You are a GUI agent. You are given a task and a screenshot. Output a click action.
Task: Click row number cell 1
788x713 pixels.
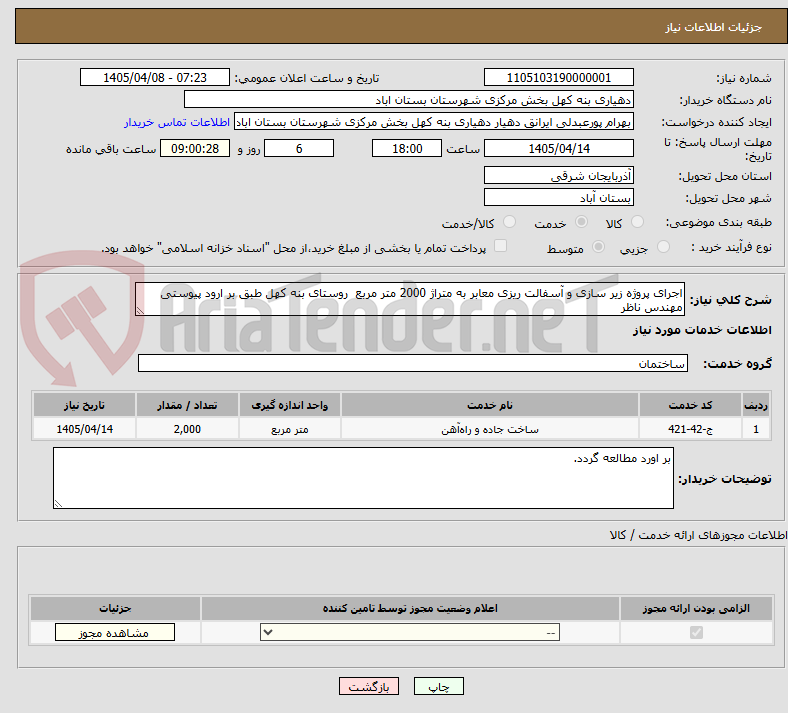click(x=756, y=429)
